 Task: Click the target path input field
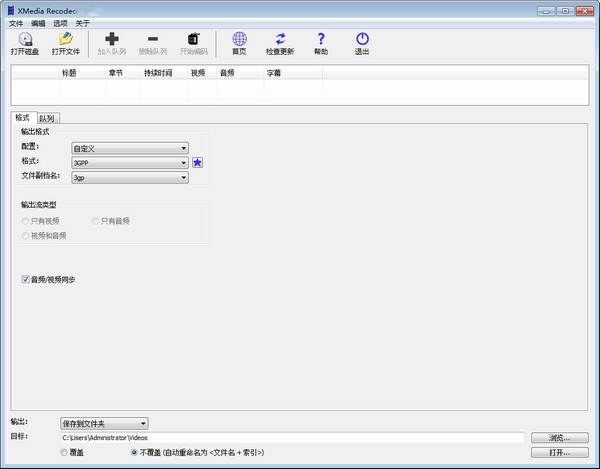coord(292,438)
